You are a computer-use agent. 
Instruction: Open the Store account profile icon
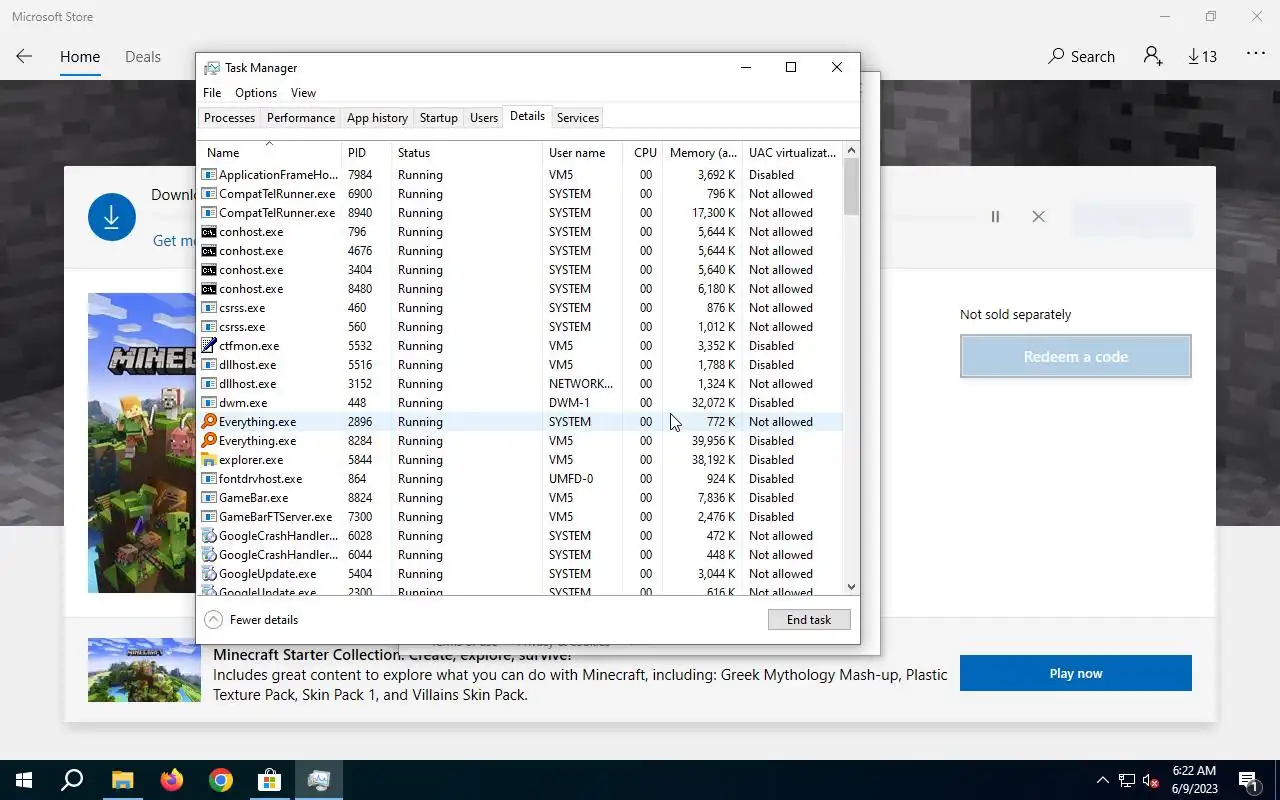click(1153, 57)
